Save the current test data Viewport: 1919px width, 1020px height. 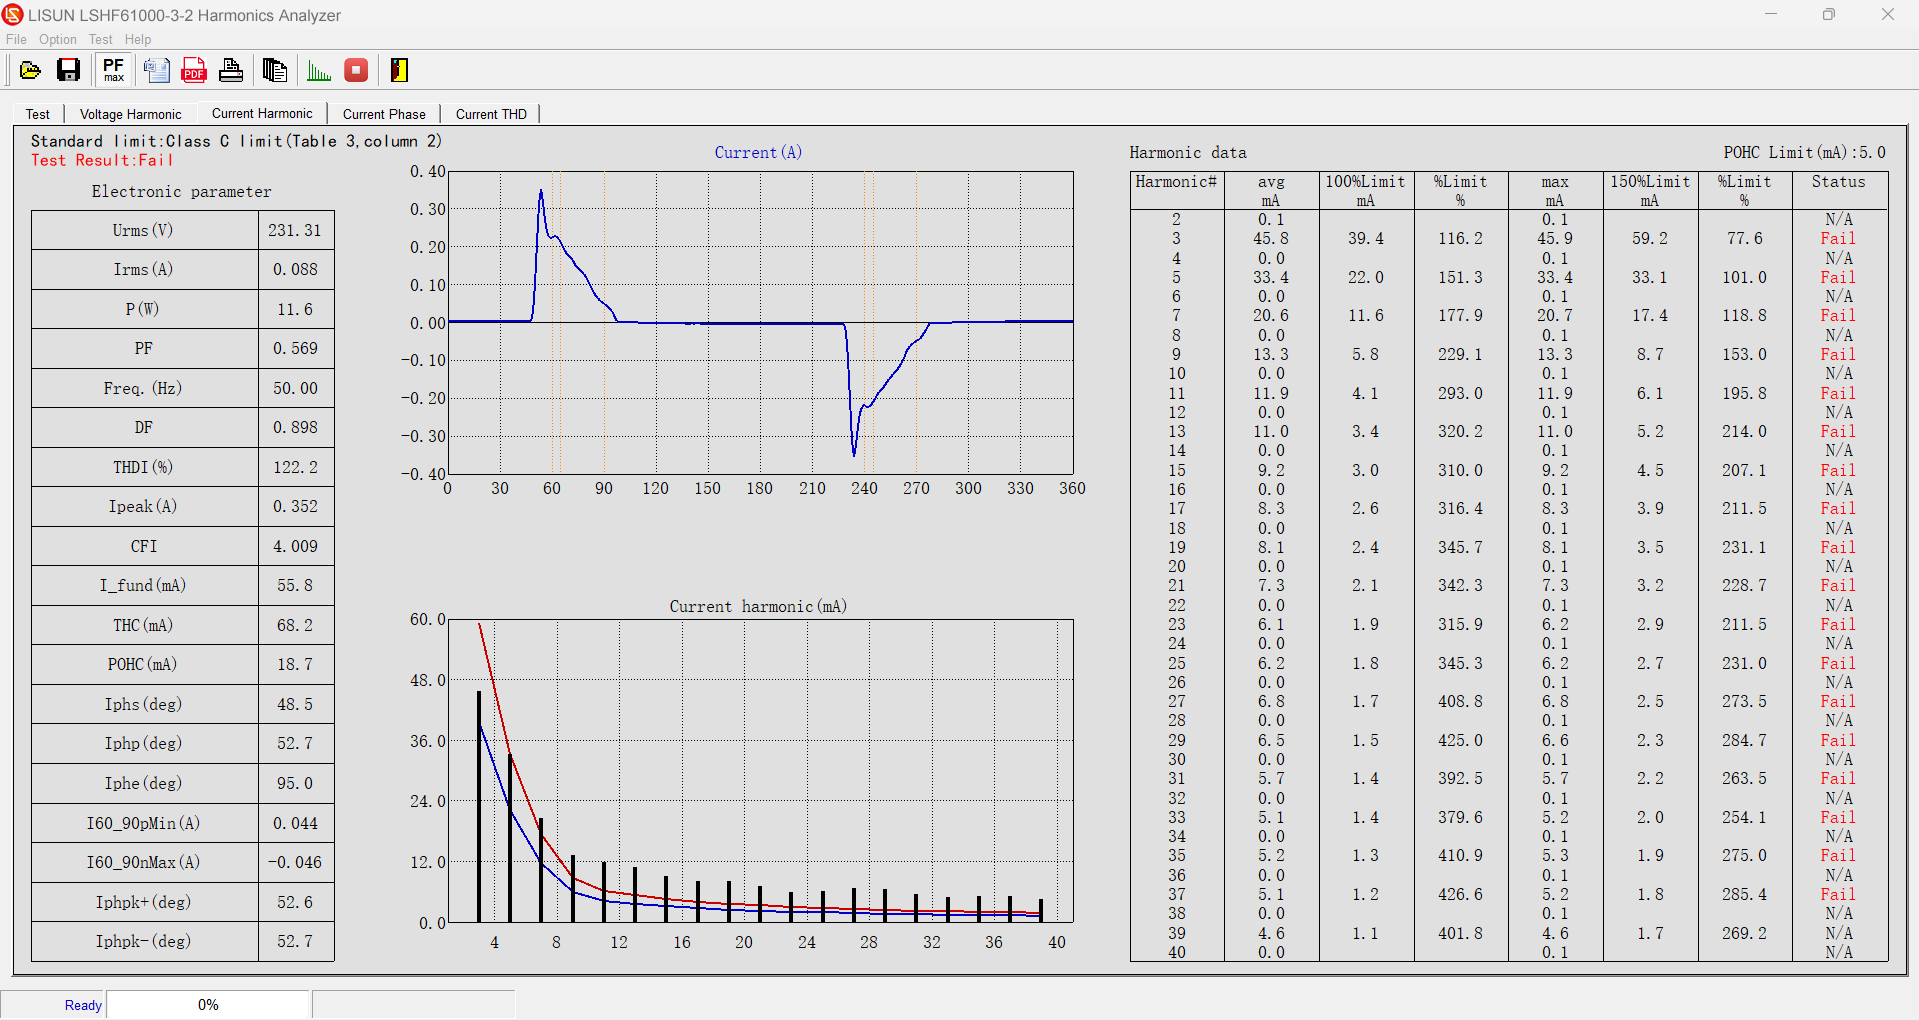click(x=68, y=70)
